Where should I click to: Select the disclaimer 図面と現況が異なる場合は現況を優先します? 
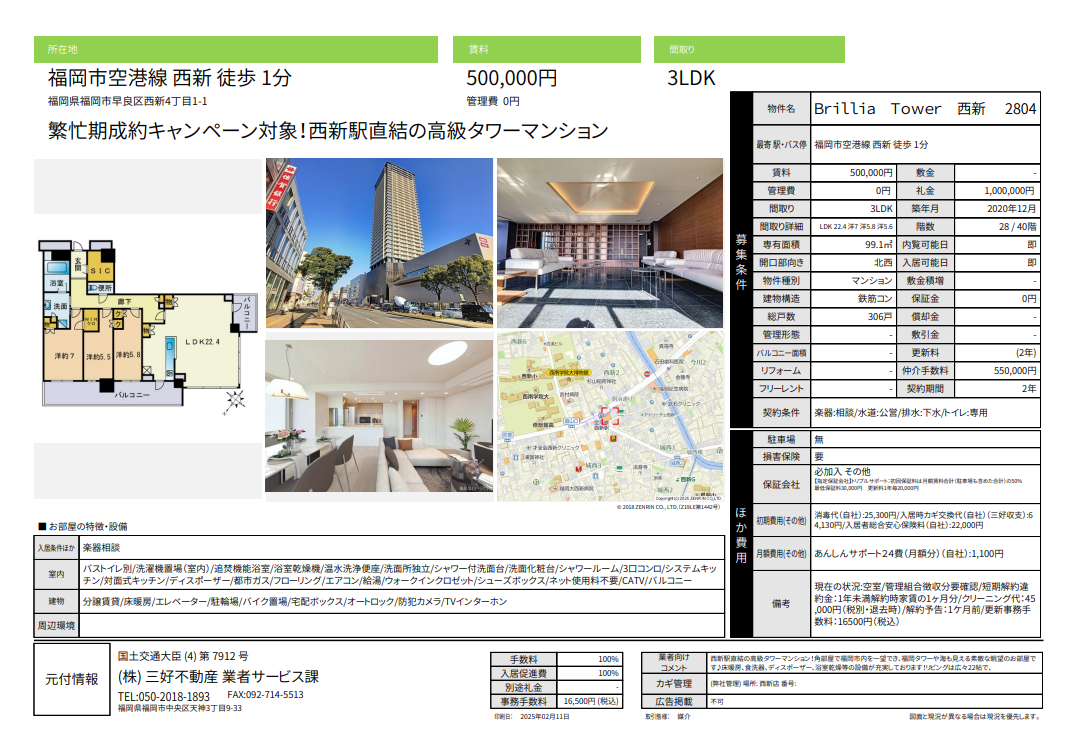pos(975,717)
